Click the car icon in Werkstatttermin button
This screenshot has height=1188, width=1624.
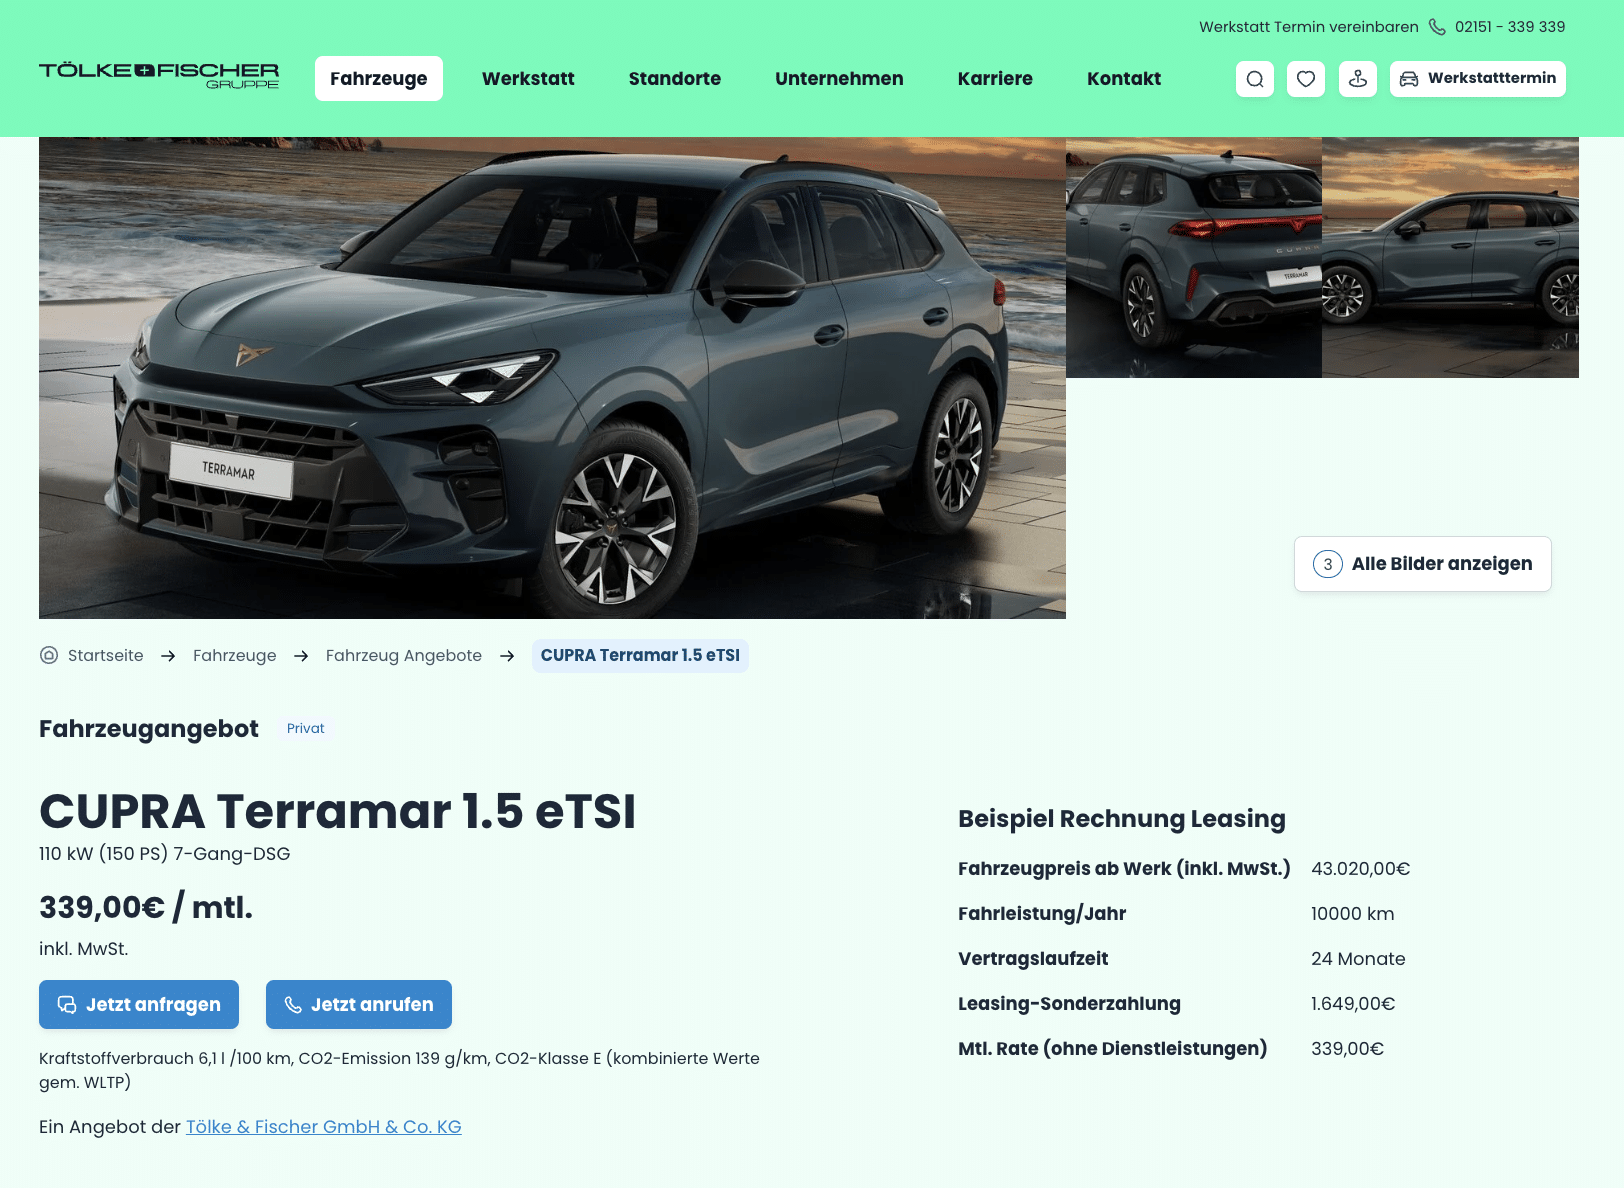point(1409,79)
